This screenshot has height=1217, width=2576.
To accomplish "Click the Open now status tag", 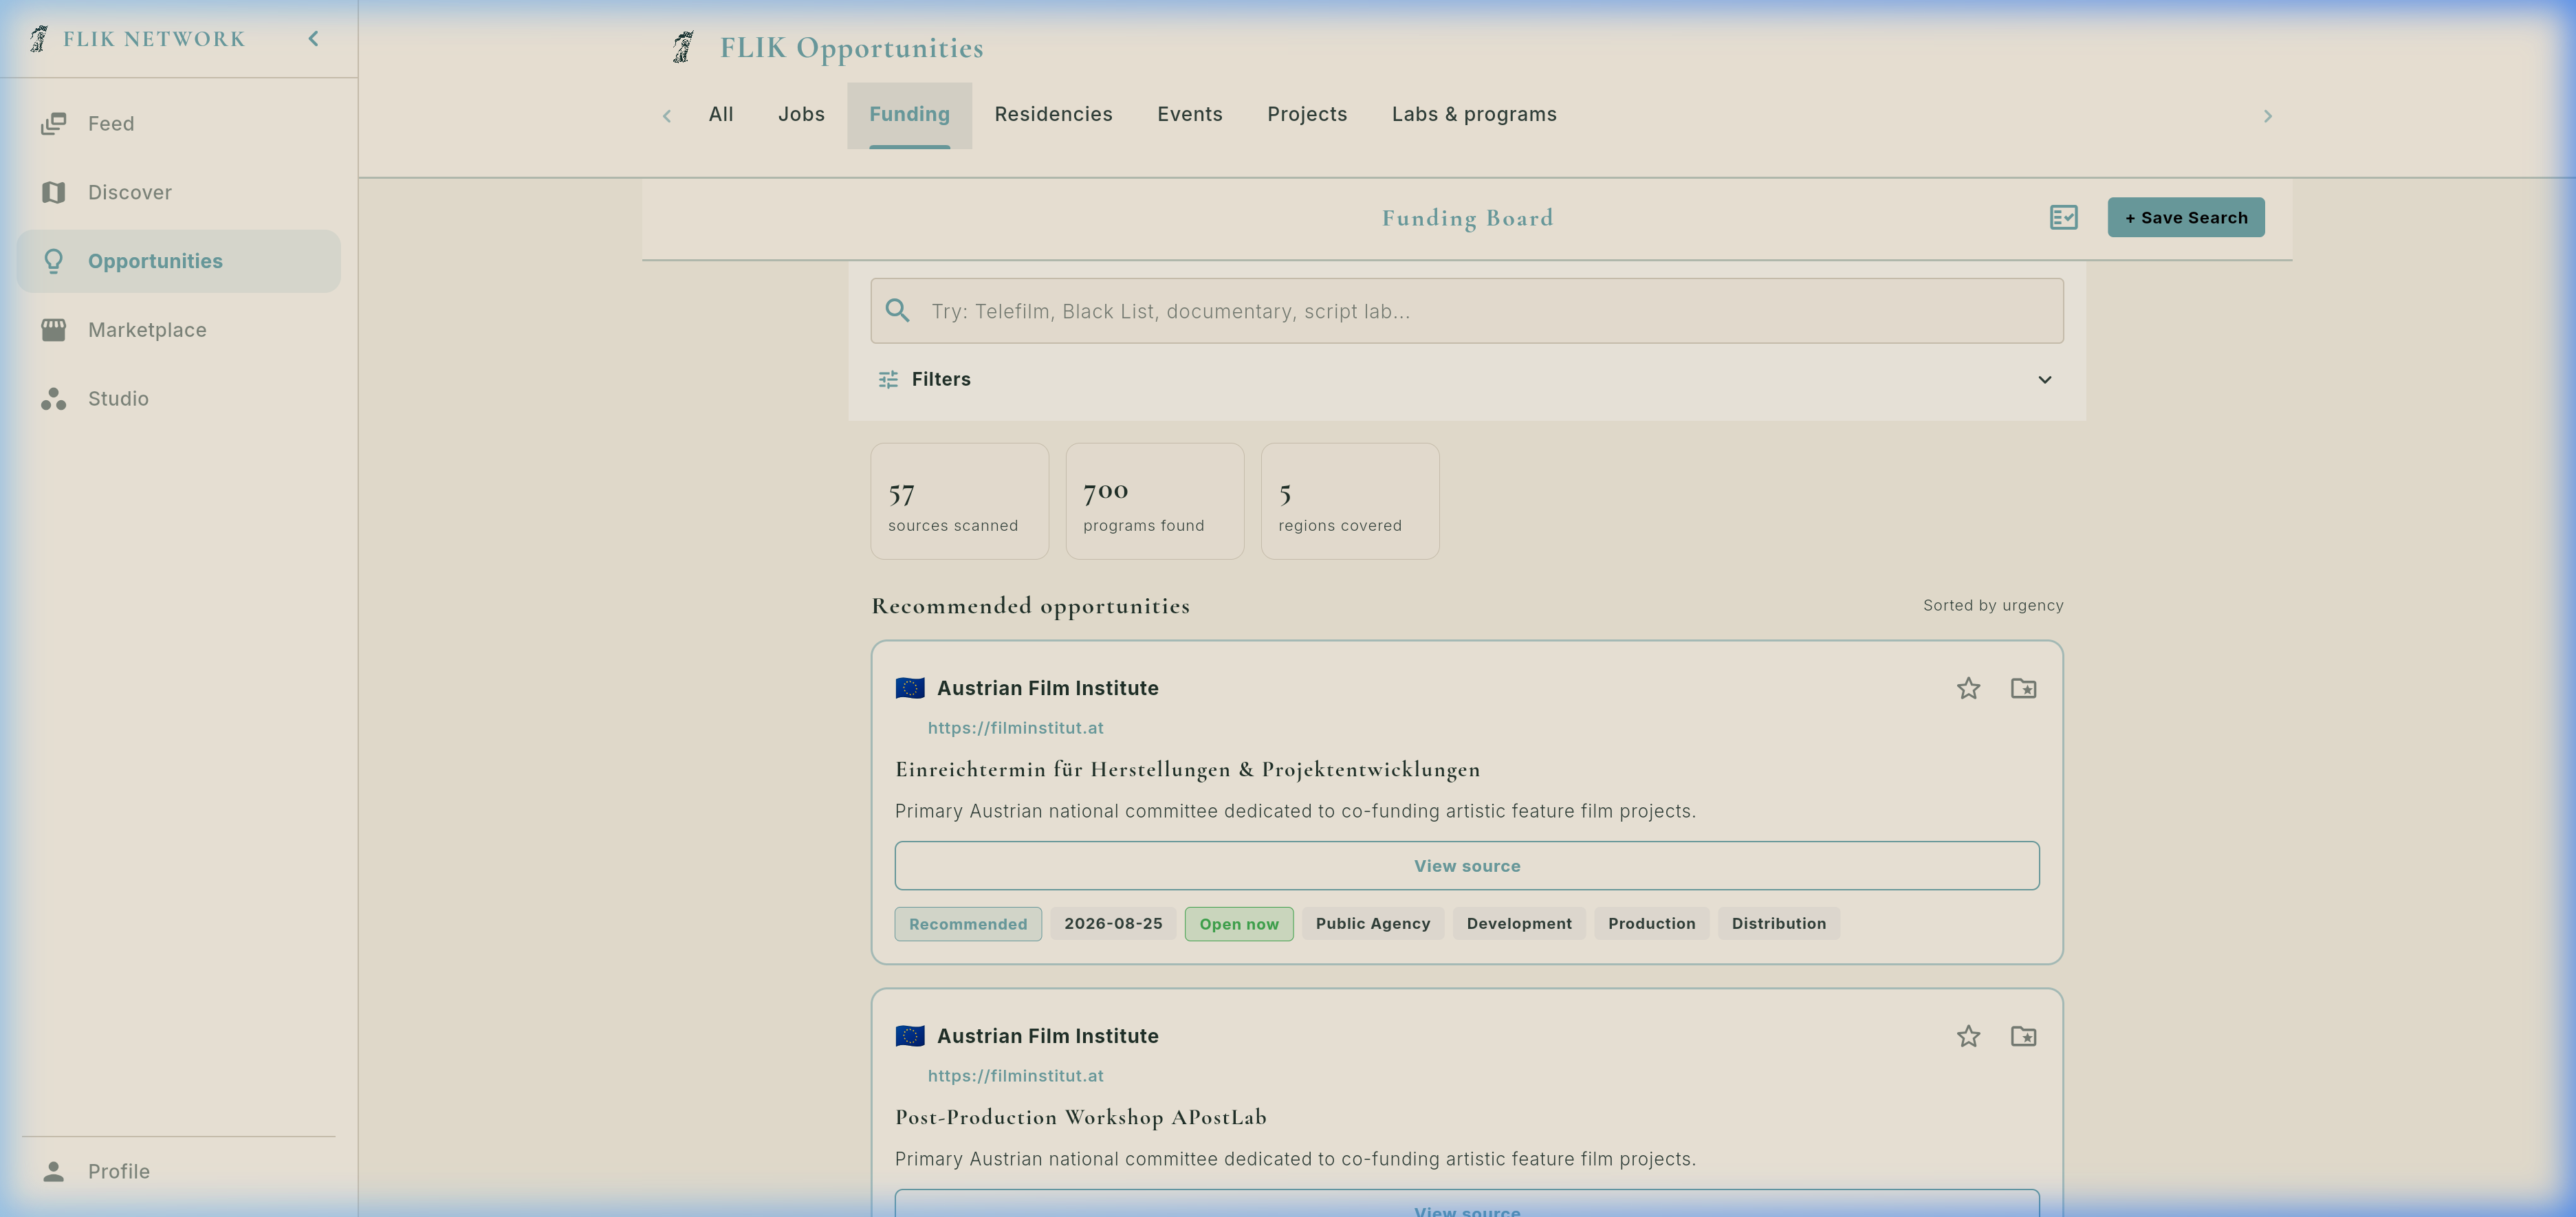I will (1239, 924).
